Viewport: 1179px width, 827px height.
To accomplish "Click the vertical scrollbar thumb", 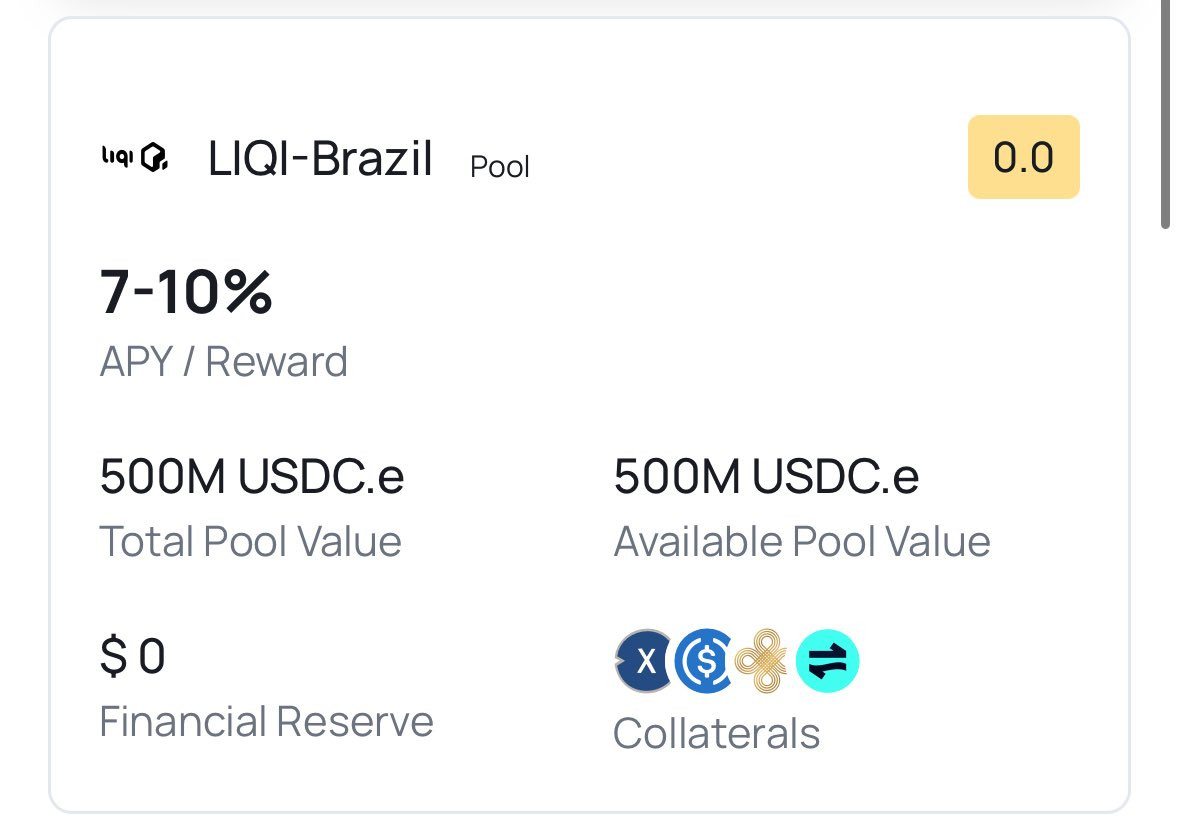I will click(1165, 113).
